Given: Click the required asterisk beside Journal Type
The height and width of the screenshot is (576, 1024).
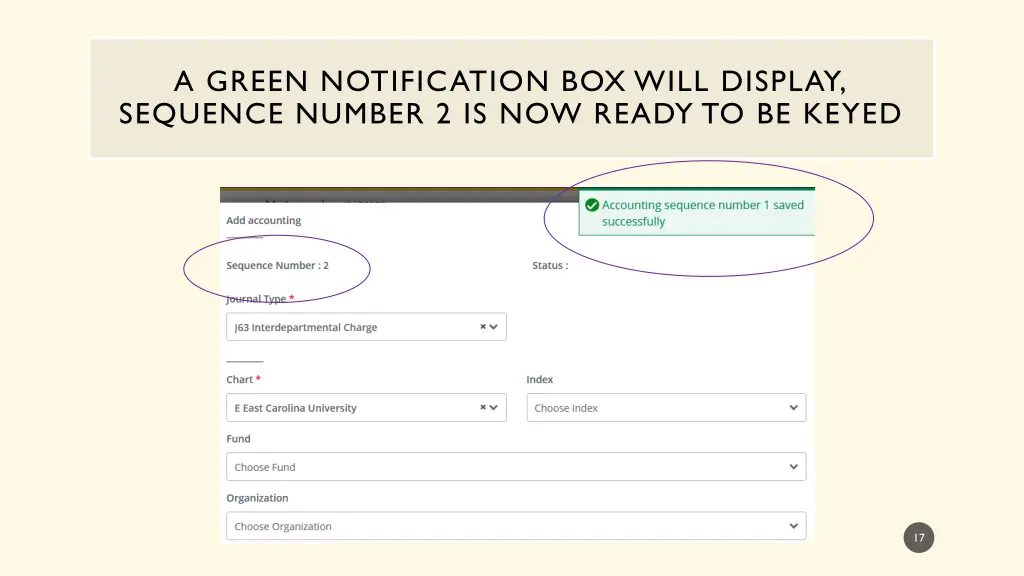Looking at the screenshot, I should point(290,296).
